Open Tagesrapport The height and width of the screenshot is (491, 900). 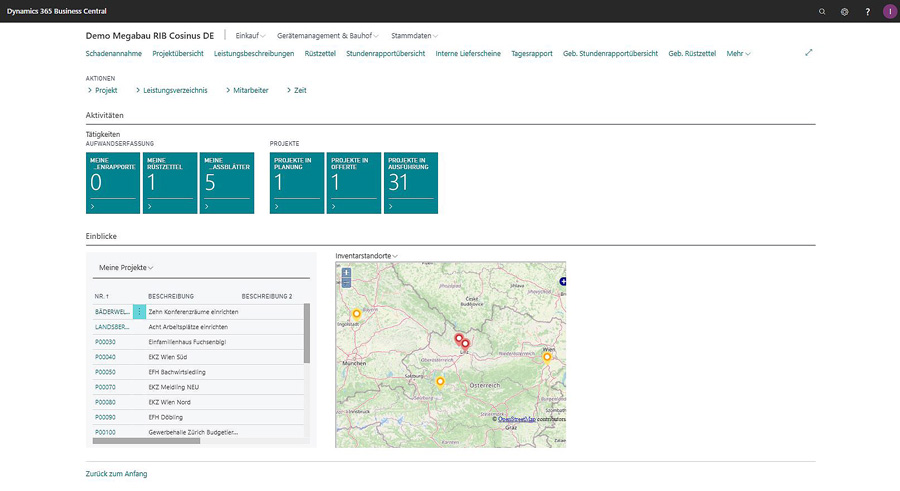pyautogui.click(x=532, y=53)
